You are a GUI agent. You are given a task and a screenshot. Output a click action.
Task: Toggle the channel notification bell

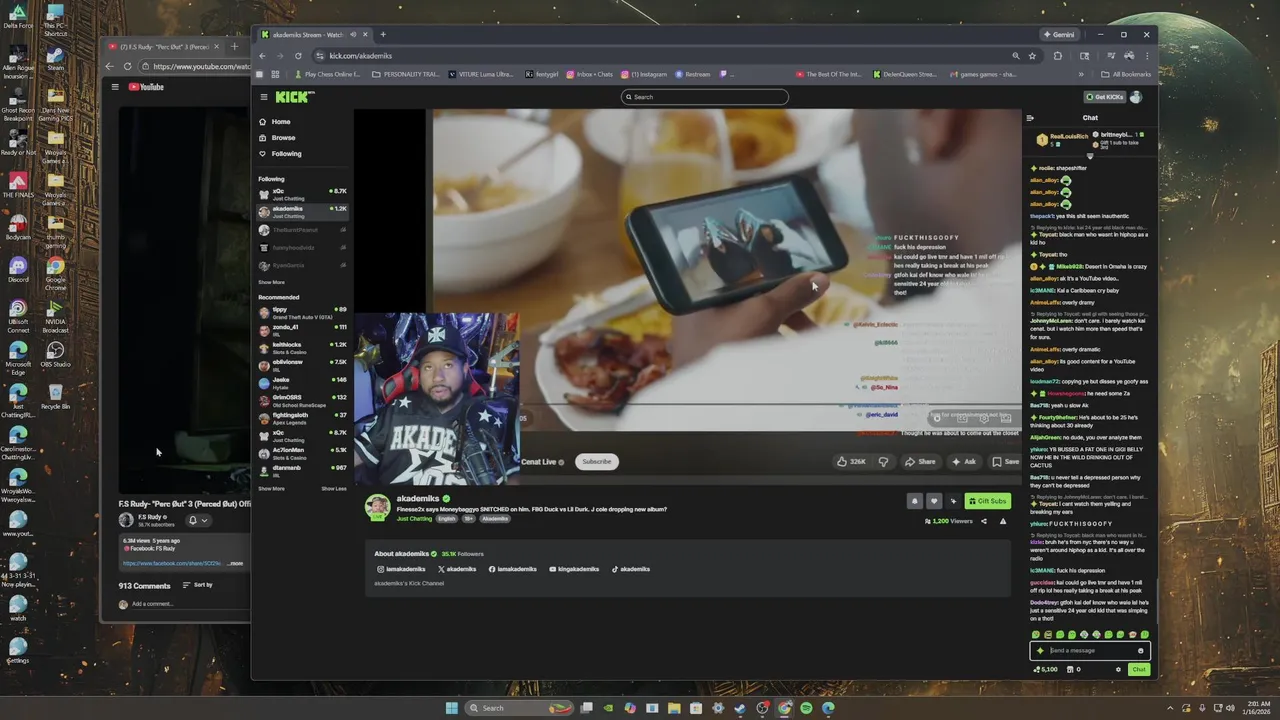pos(914,501)
